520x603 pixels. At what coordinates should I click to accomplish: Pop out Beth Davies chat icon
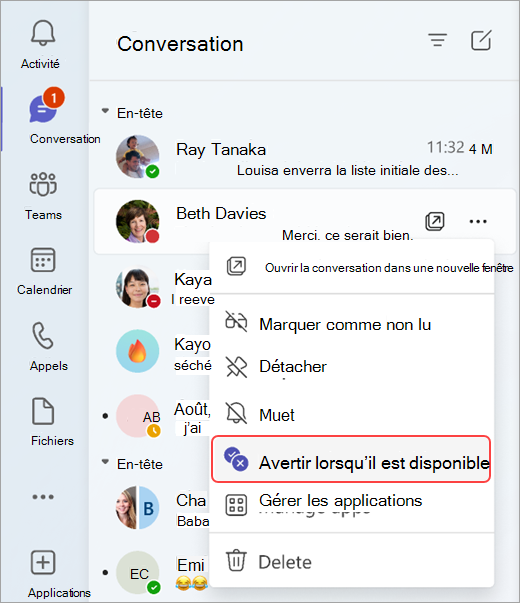(x=435, y=221)
